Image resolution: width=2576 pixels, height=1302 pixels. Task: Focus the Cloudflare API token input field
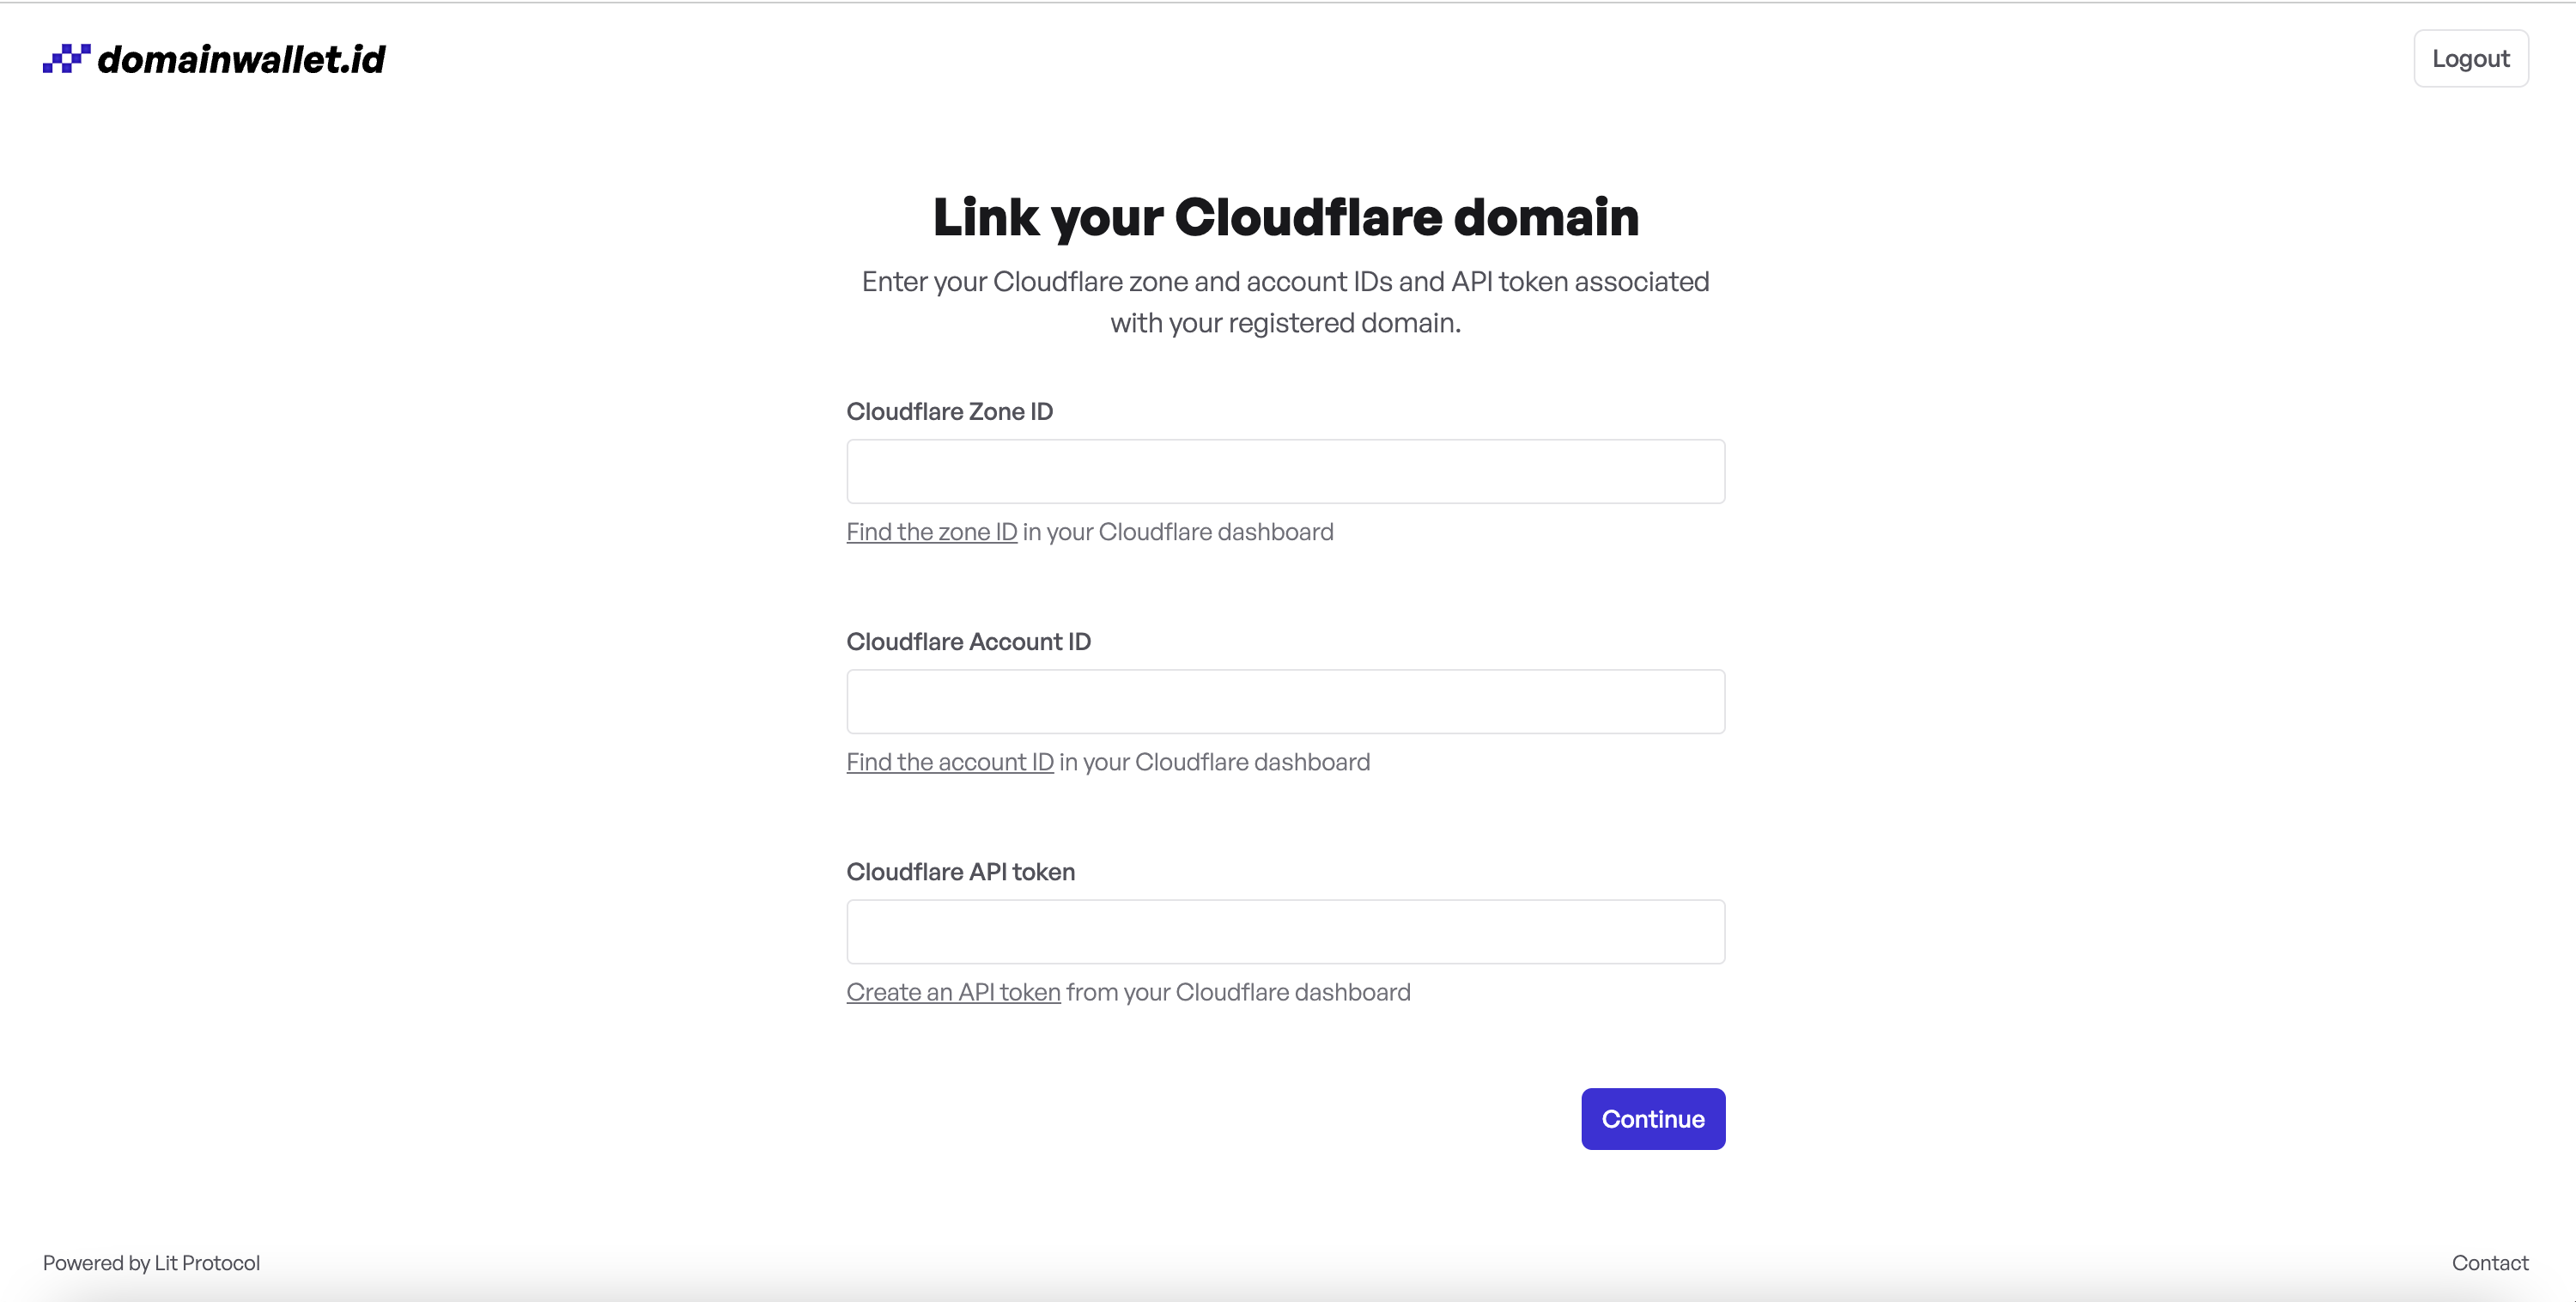1285,931
